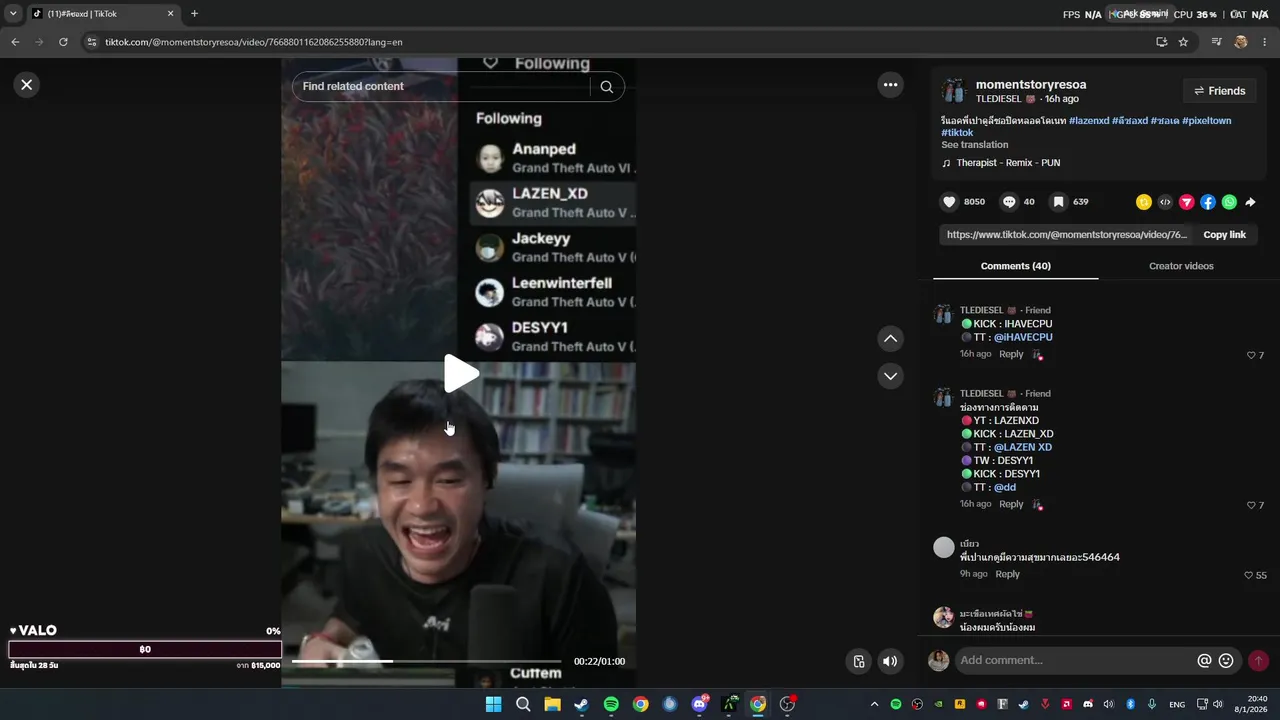The height and width of the screenshot is (720, 1280).
Task: Click the Add comment input field
Action: pos(1076,661)
